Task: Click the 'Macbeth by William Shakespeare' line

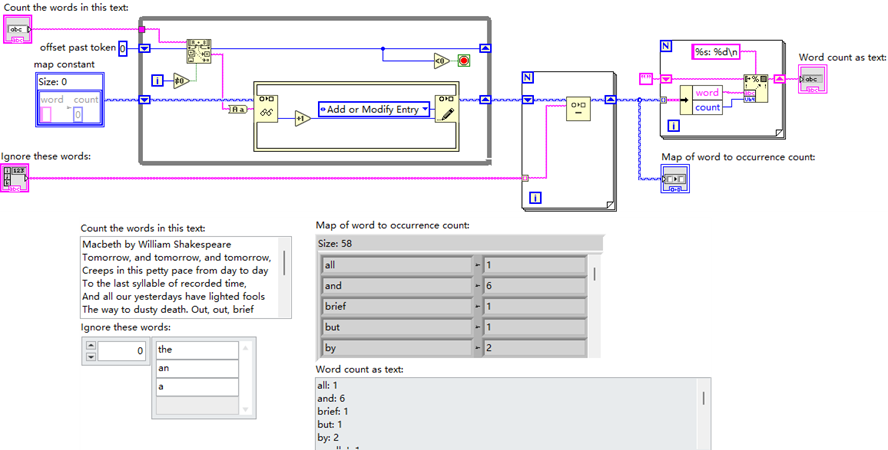Action: 157,245
